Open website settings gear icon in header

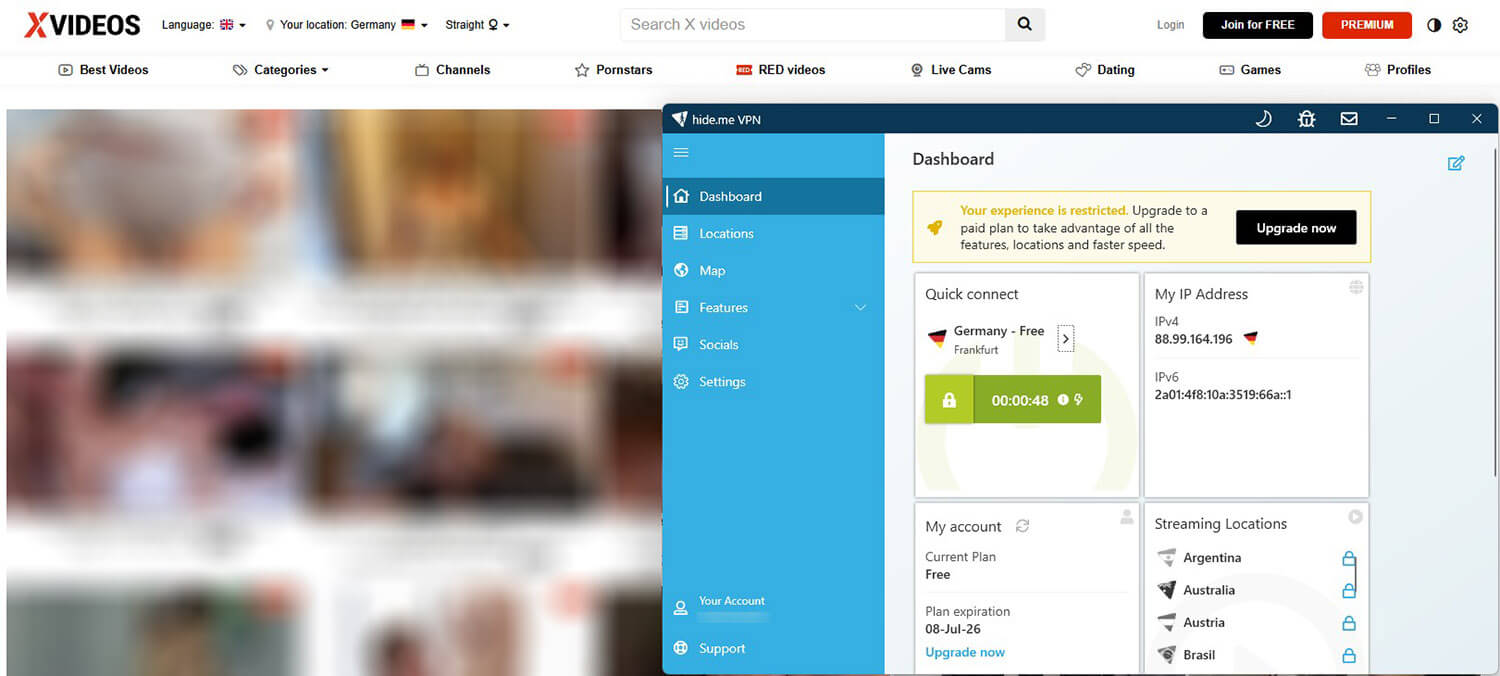coord(1460,25)
